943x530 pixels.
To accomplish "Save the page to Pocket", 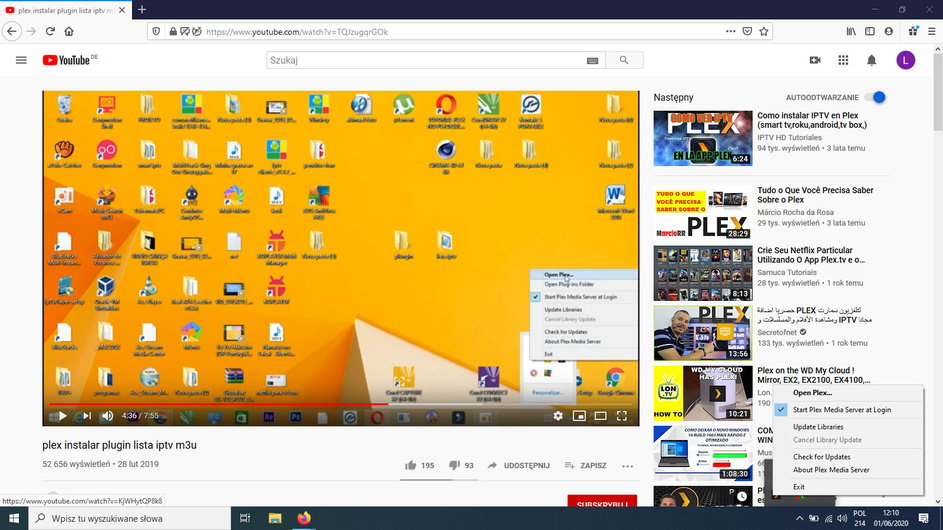I will 747,31.
